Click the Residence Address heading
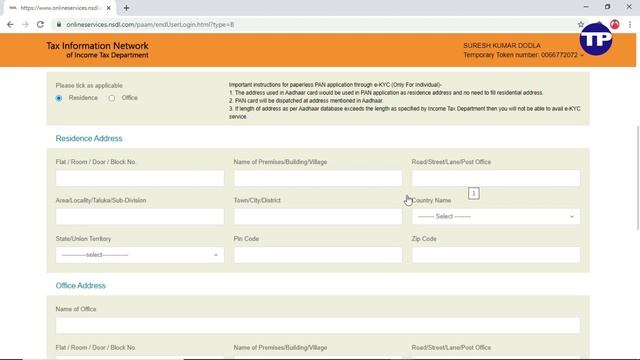 click(89, 138)
